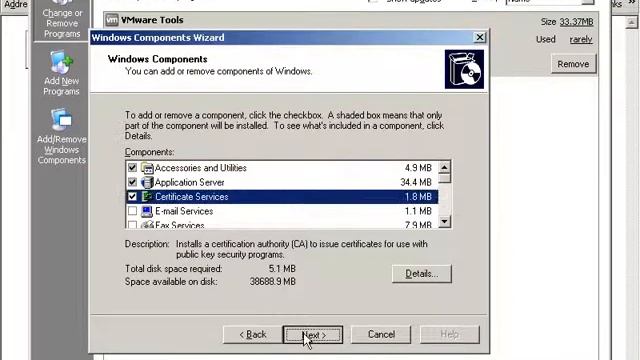This screenshot has height=360, width=640.
Task: Click scroll up arrow in Add/Remove Programs window
Action: tap(631, 22)
